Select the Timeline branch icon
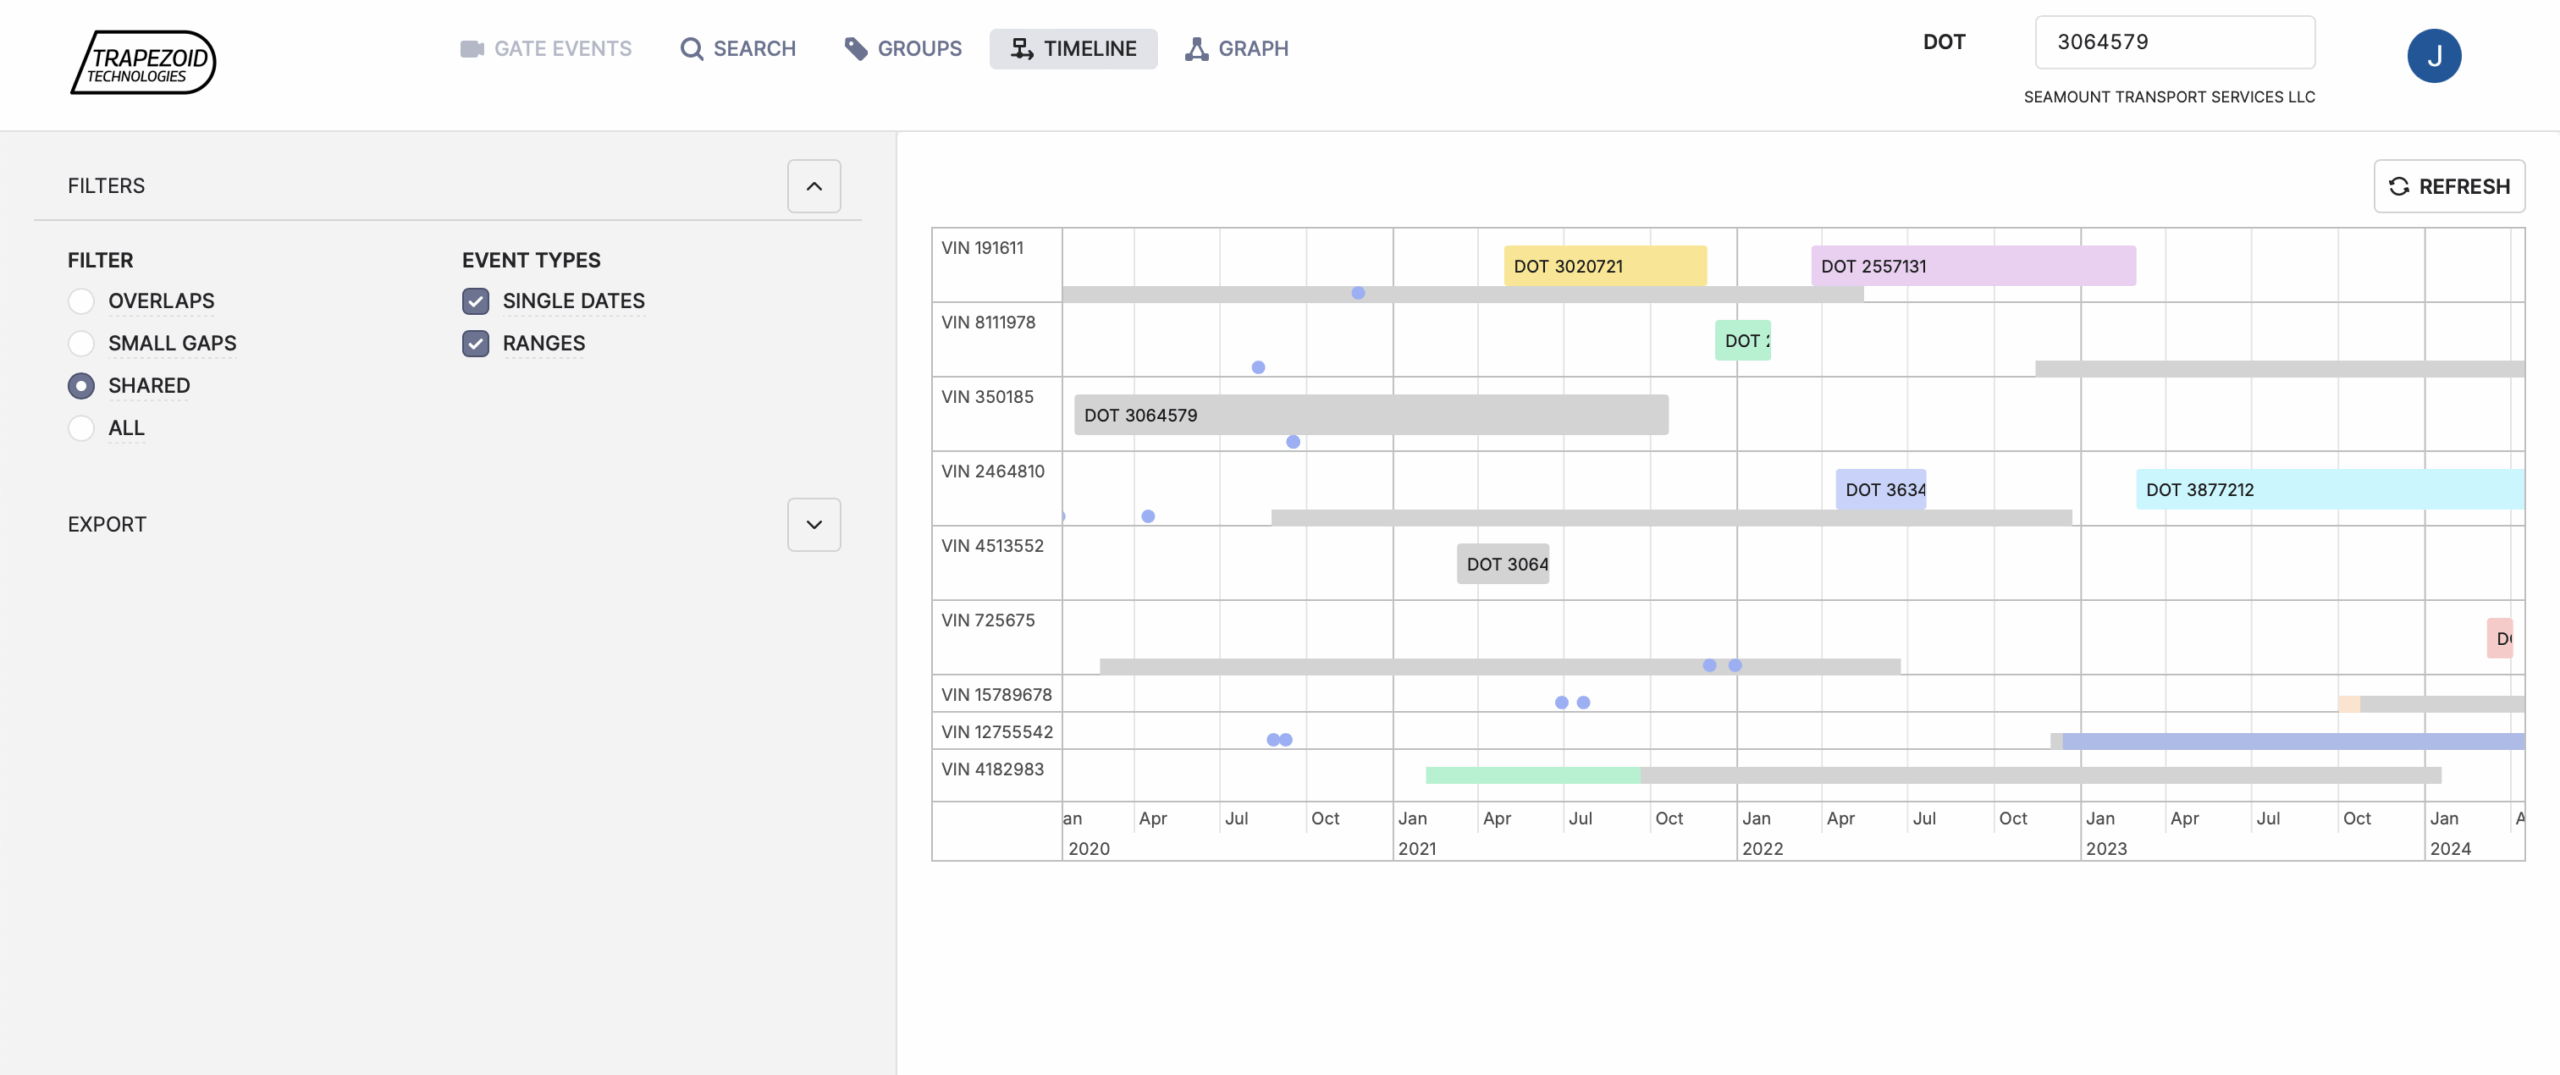 coord(1020,48)
